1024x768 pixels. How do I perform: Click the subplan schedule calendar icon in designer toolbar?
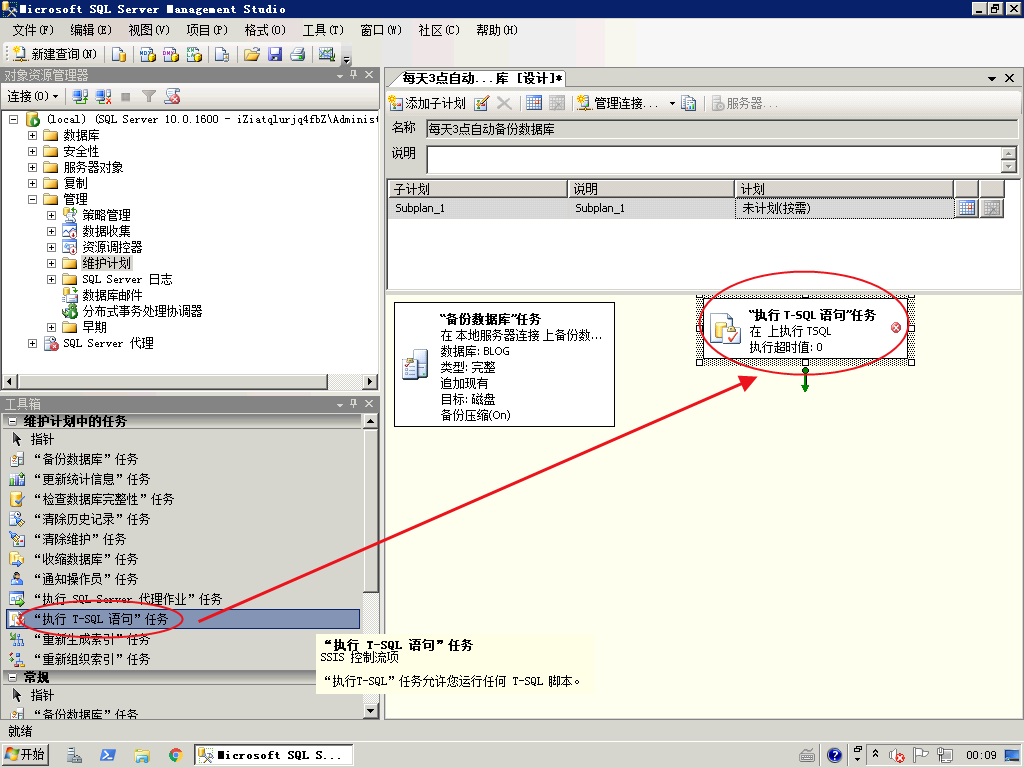534,103
